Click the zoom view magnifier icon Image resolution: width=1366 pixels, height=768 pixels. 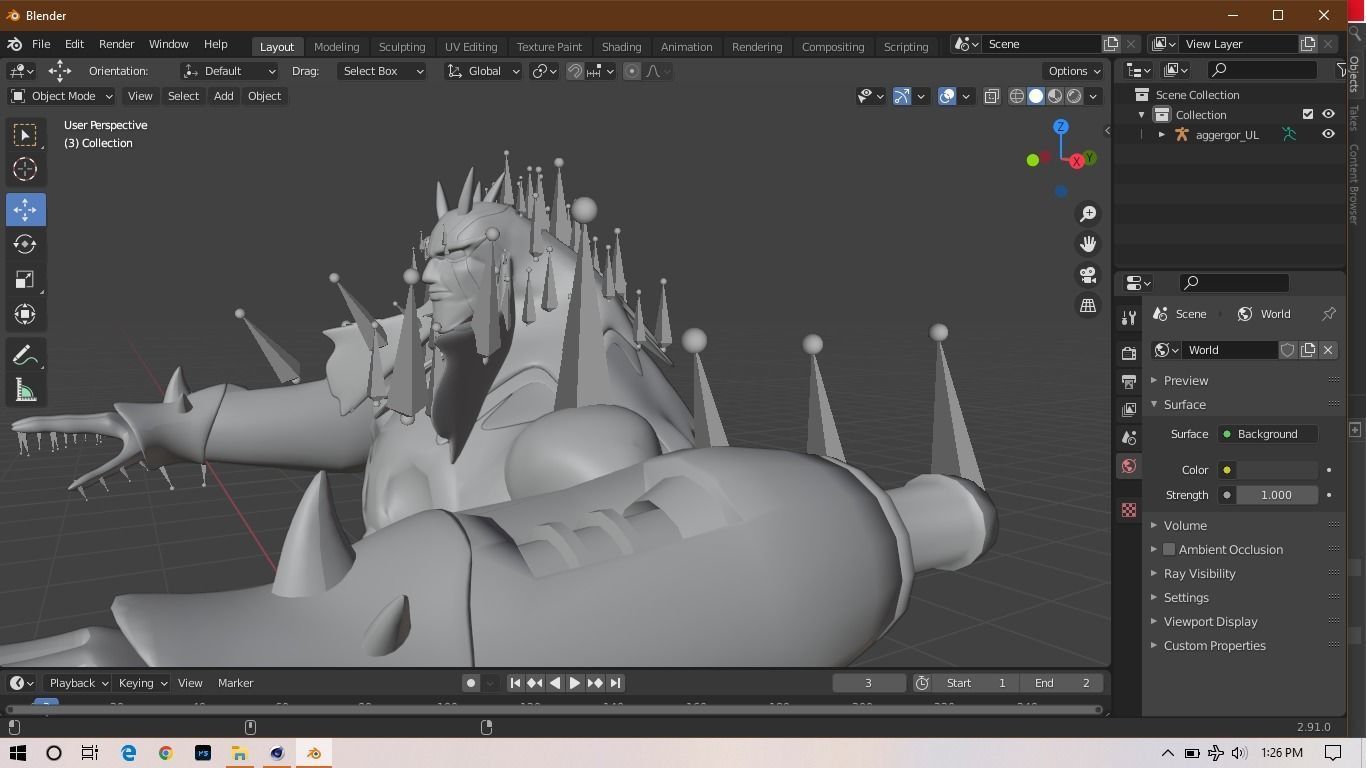click(1088, 213)
